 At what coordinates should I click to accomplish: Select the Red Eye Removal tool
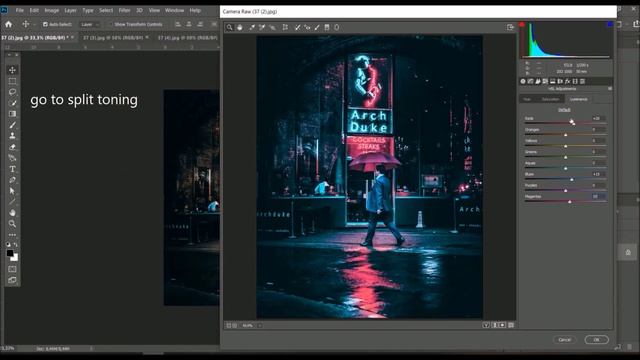[307, 27]
